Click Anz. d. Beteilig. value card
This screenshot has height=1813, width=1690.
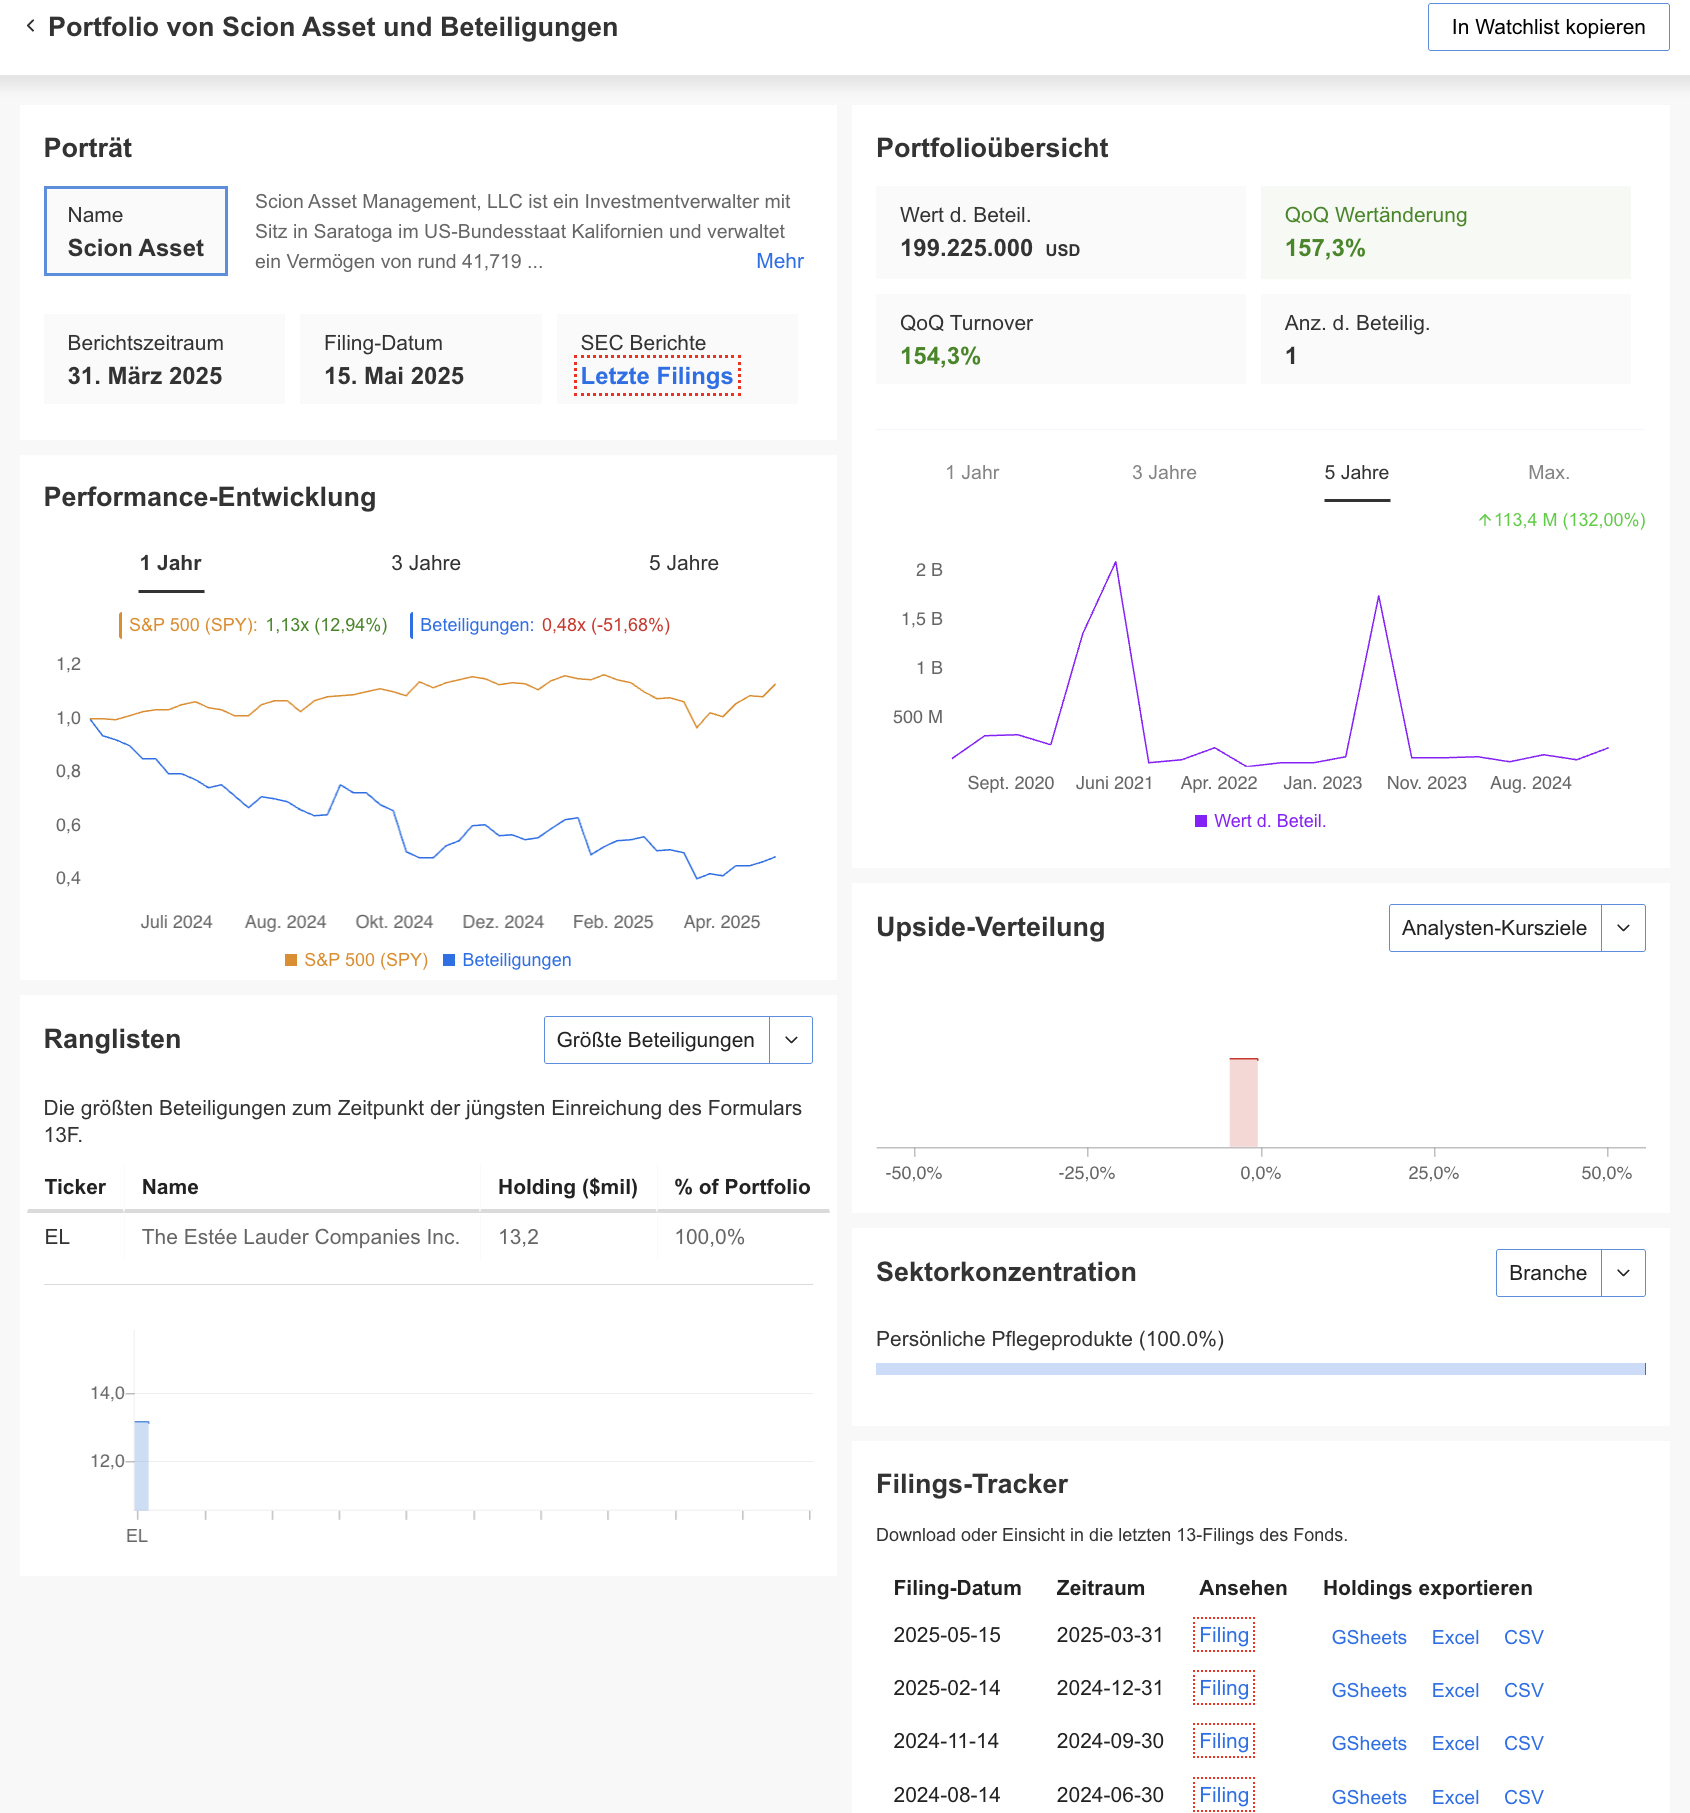[x=1445, y=339]
